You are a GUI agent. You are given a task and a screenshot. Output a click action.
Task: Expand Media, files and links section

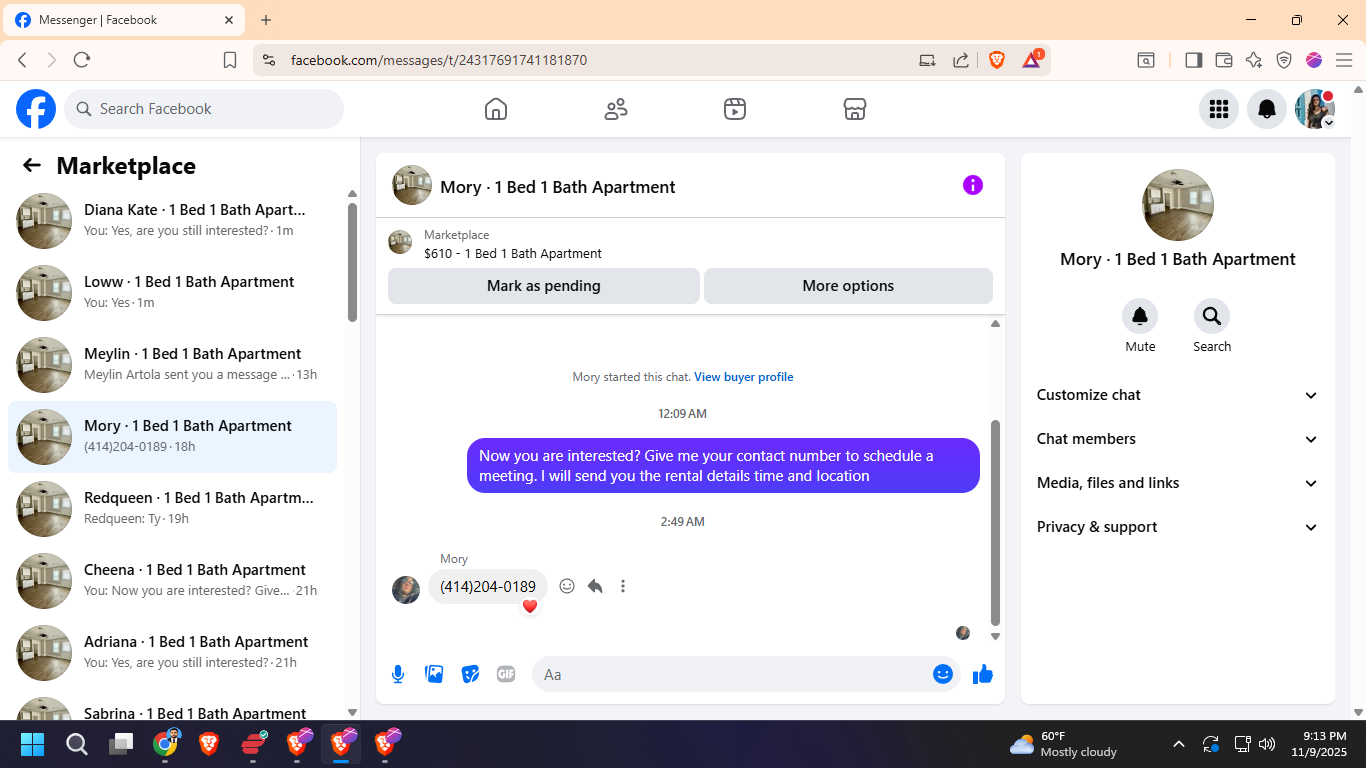coord(1178,483)
